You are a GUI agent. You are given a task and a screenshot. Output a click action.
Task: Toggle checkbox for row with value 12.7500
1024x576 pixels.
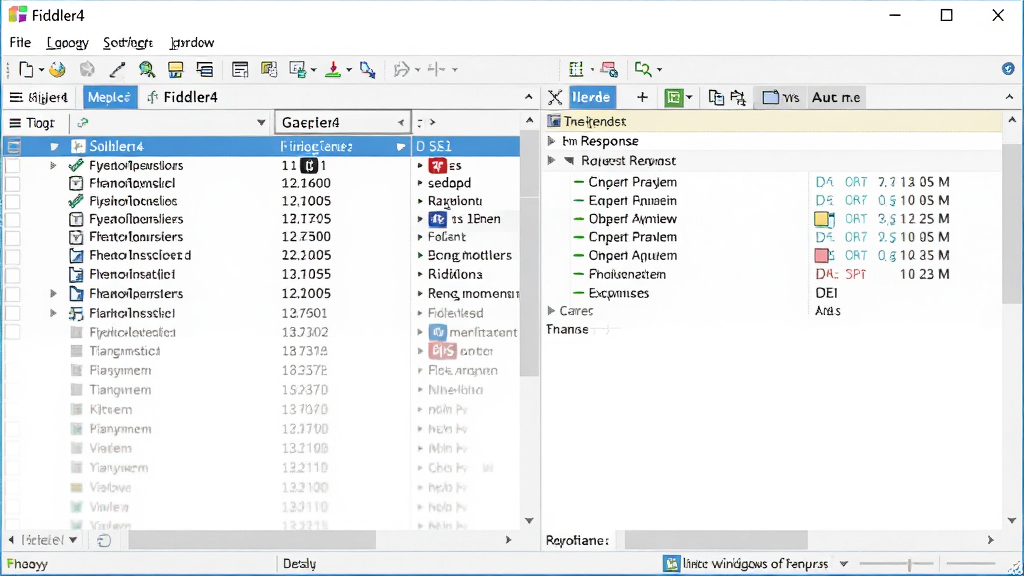pyautogui.click(x=12, y=237)
